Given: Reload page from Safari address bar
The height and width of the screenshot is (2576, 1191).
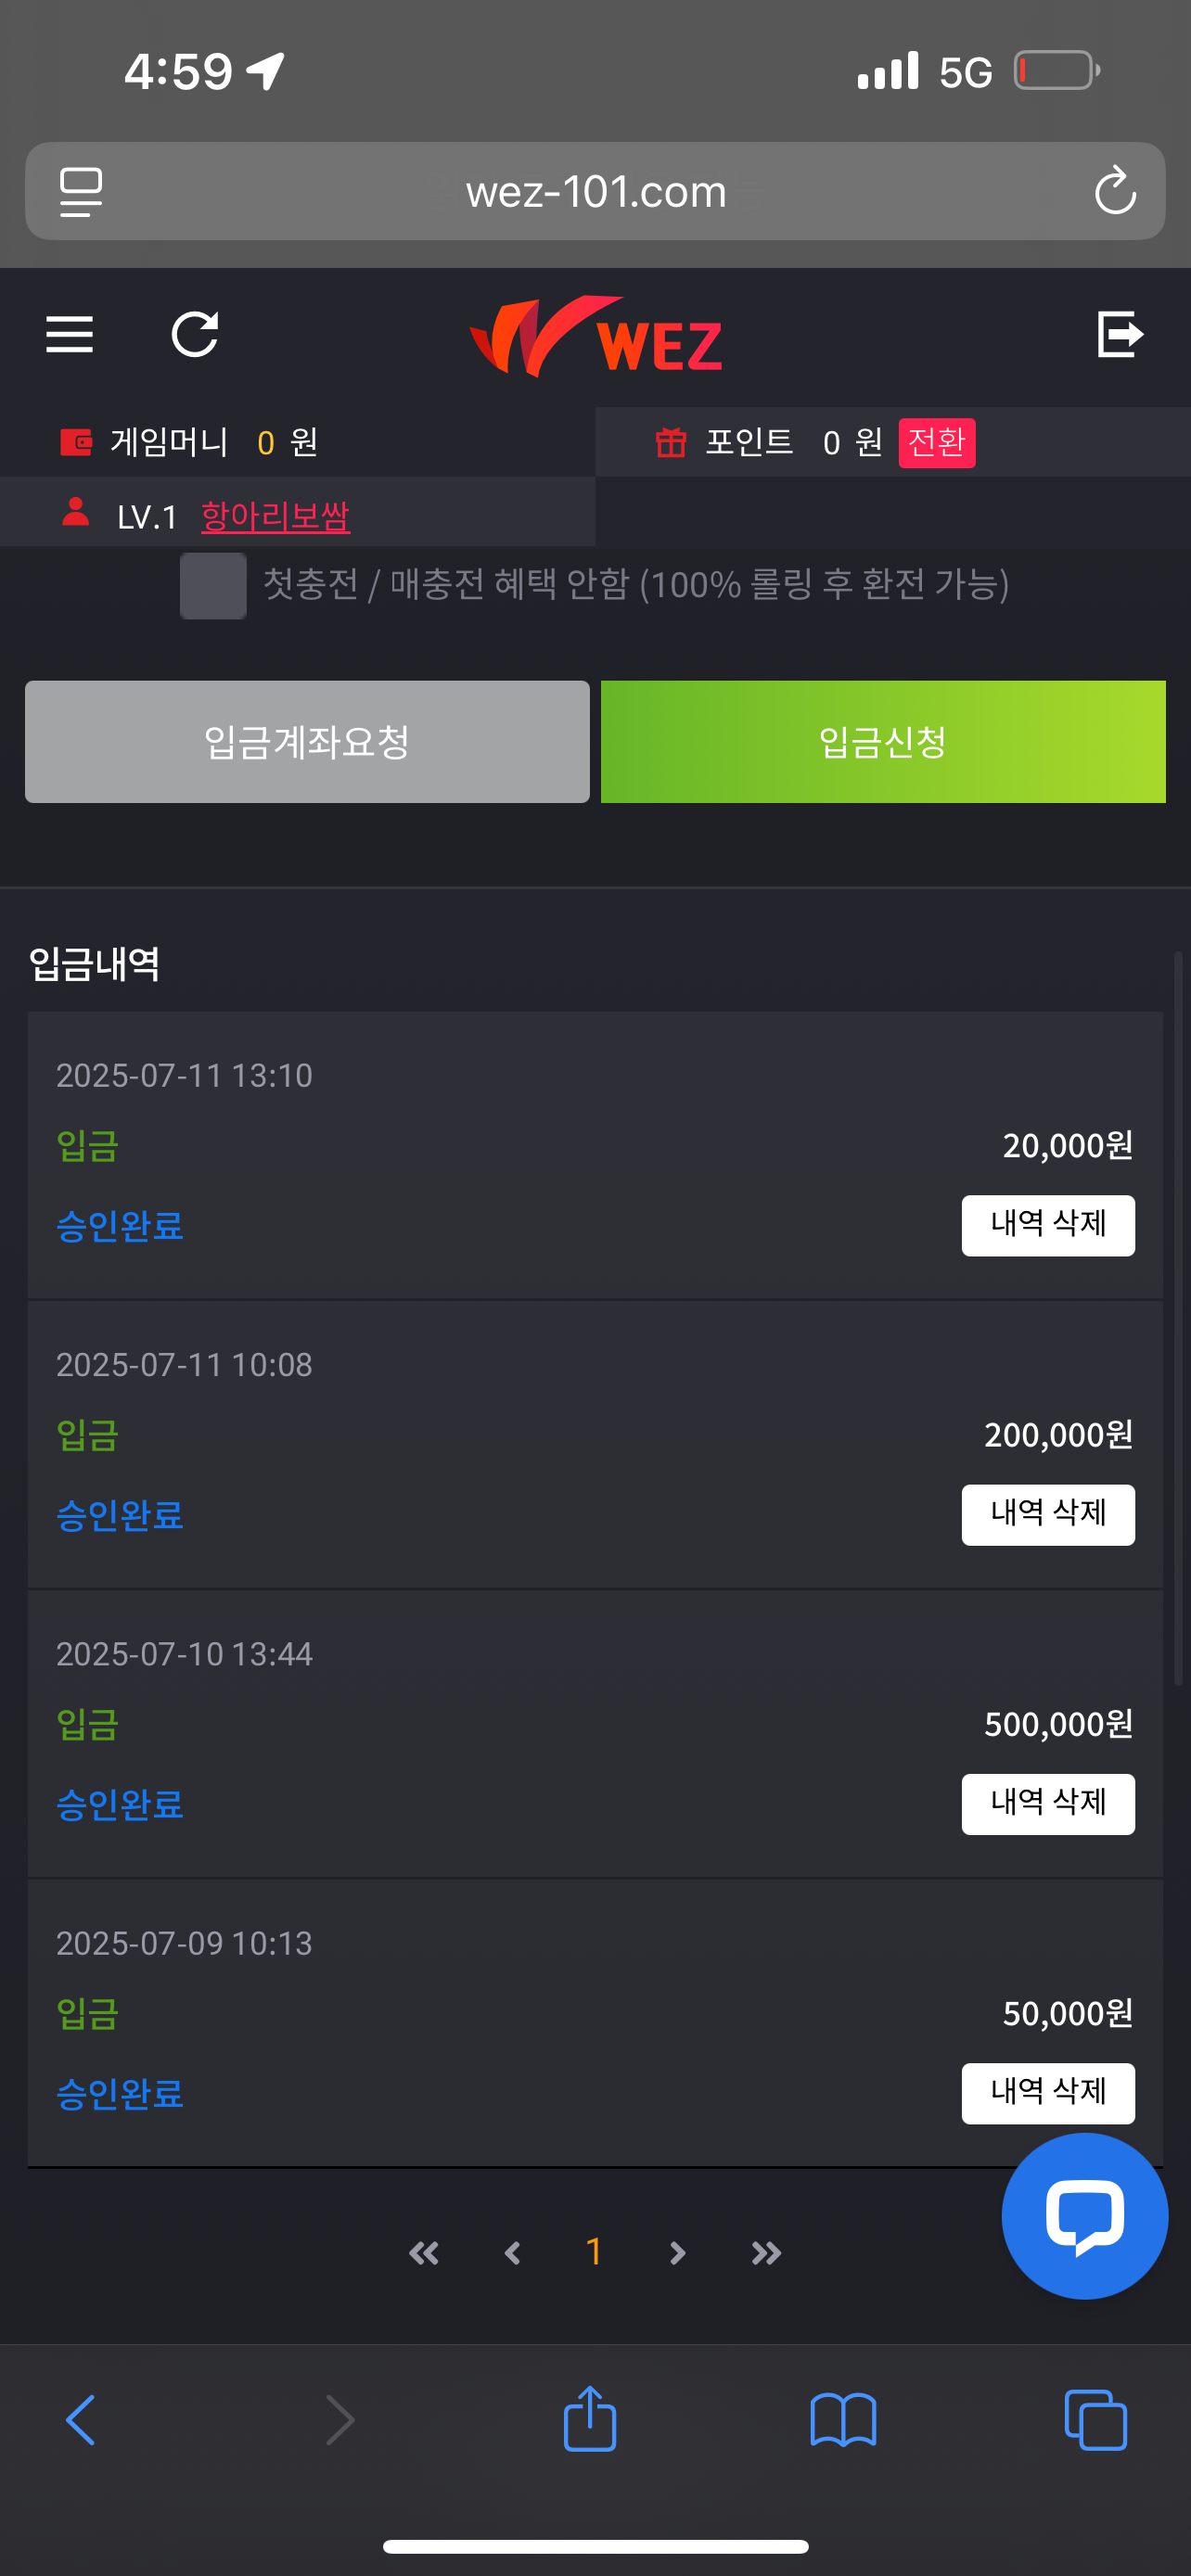Looking at the screenshot, I should click(x=1115, y=191).
